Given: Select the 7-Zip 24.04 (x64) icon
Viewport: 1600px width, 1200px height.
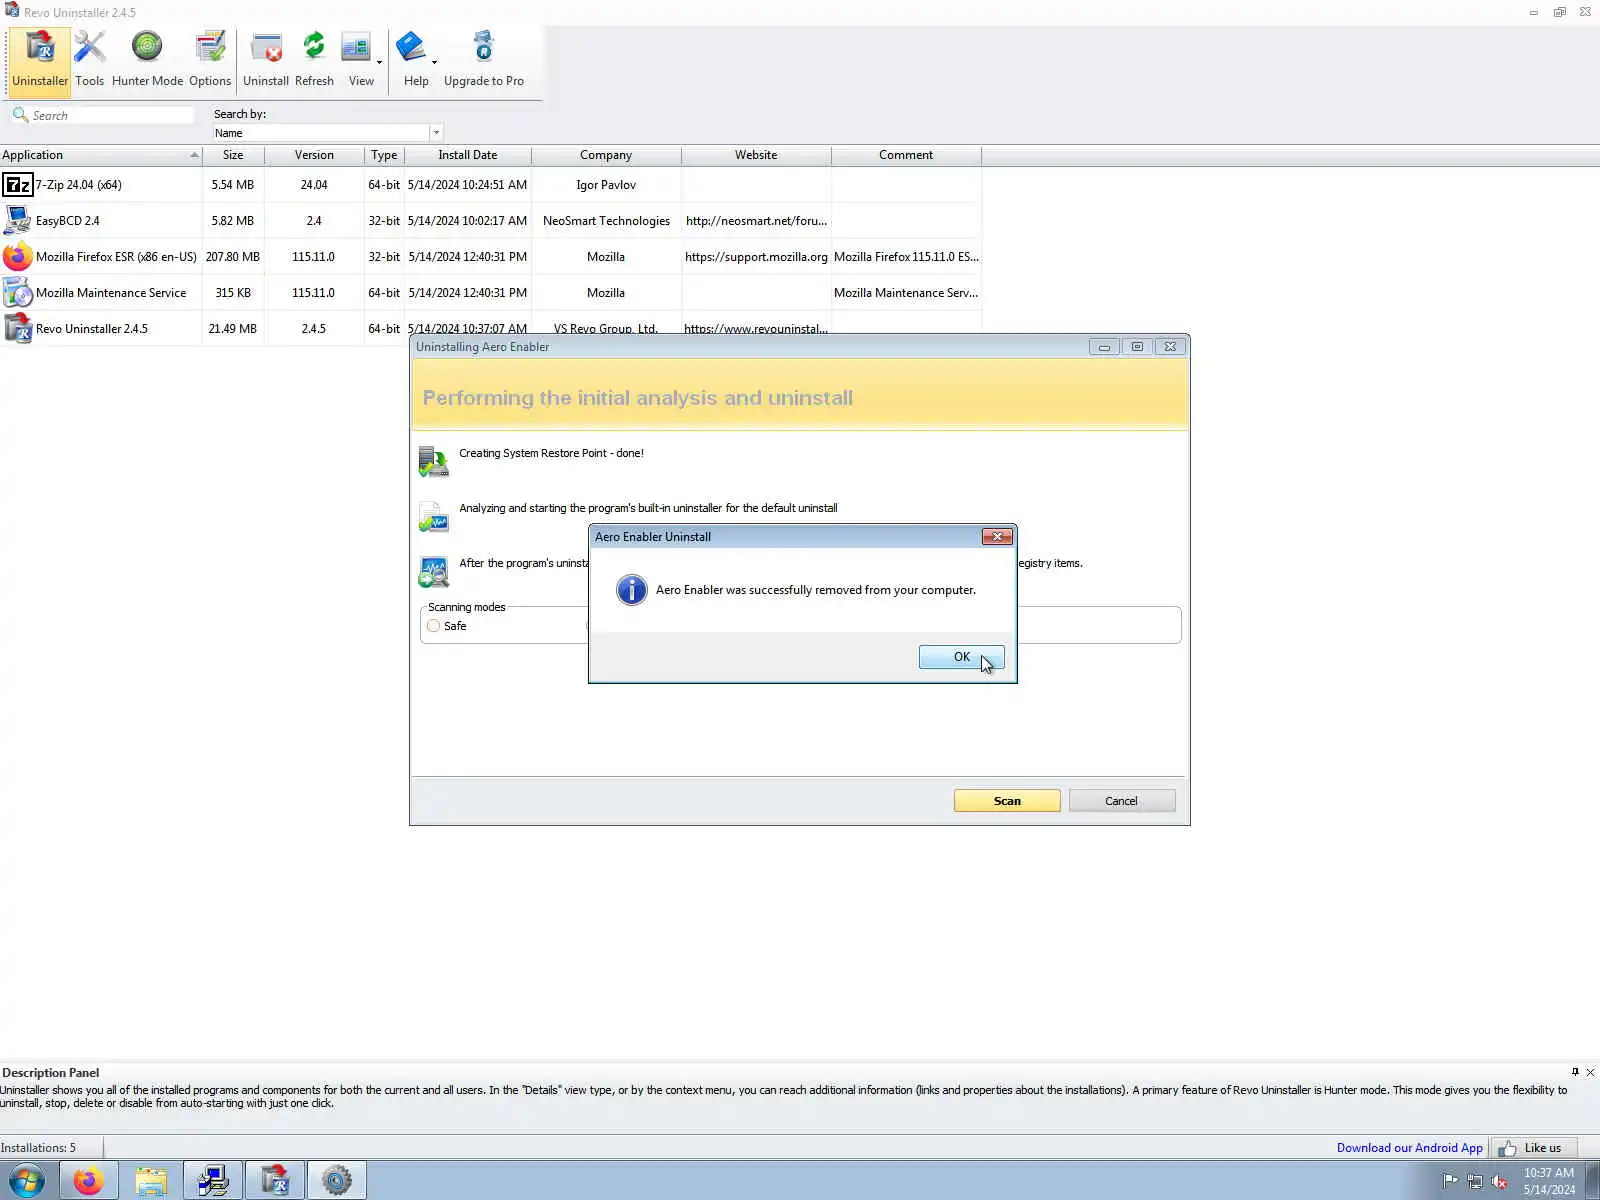Looking at the screenshot, I should (x=17, y=185).
